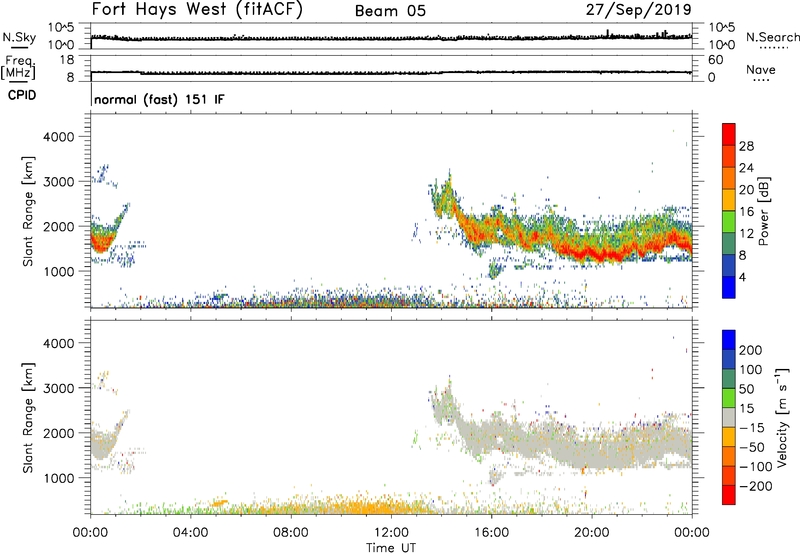The height and width of the screenshot is (554, 800).
Task: Click the "Nave" legend label
Action: coord(760,69)
